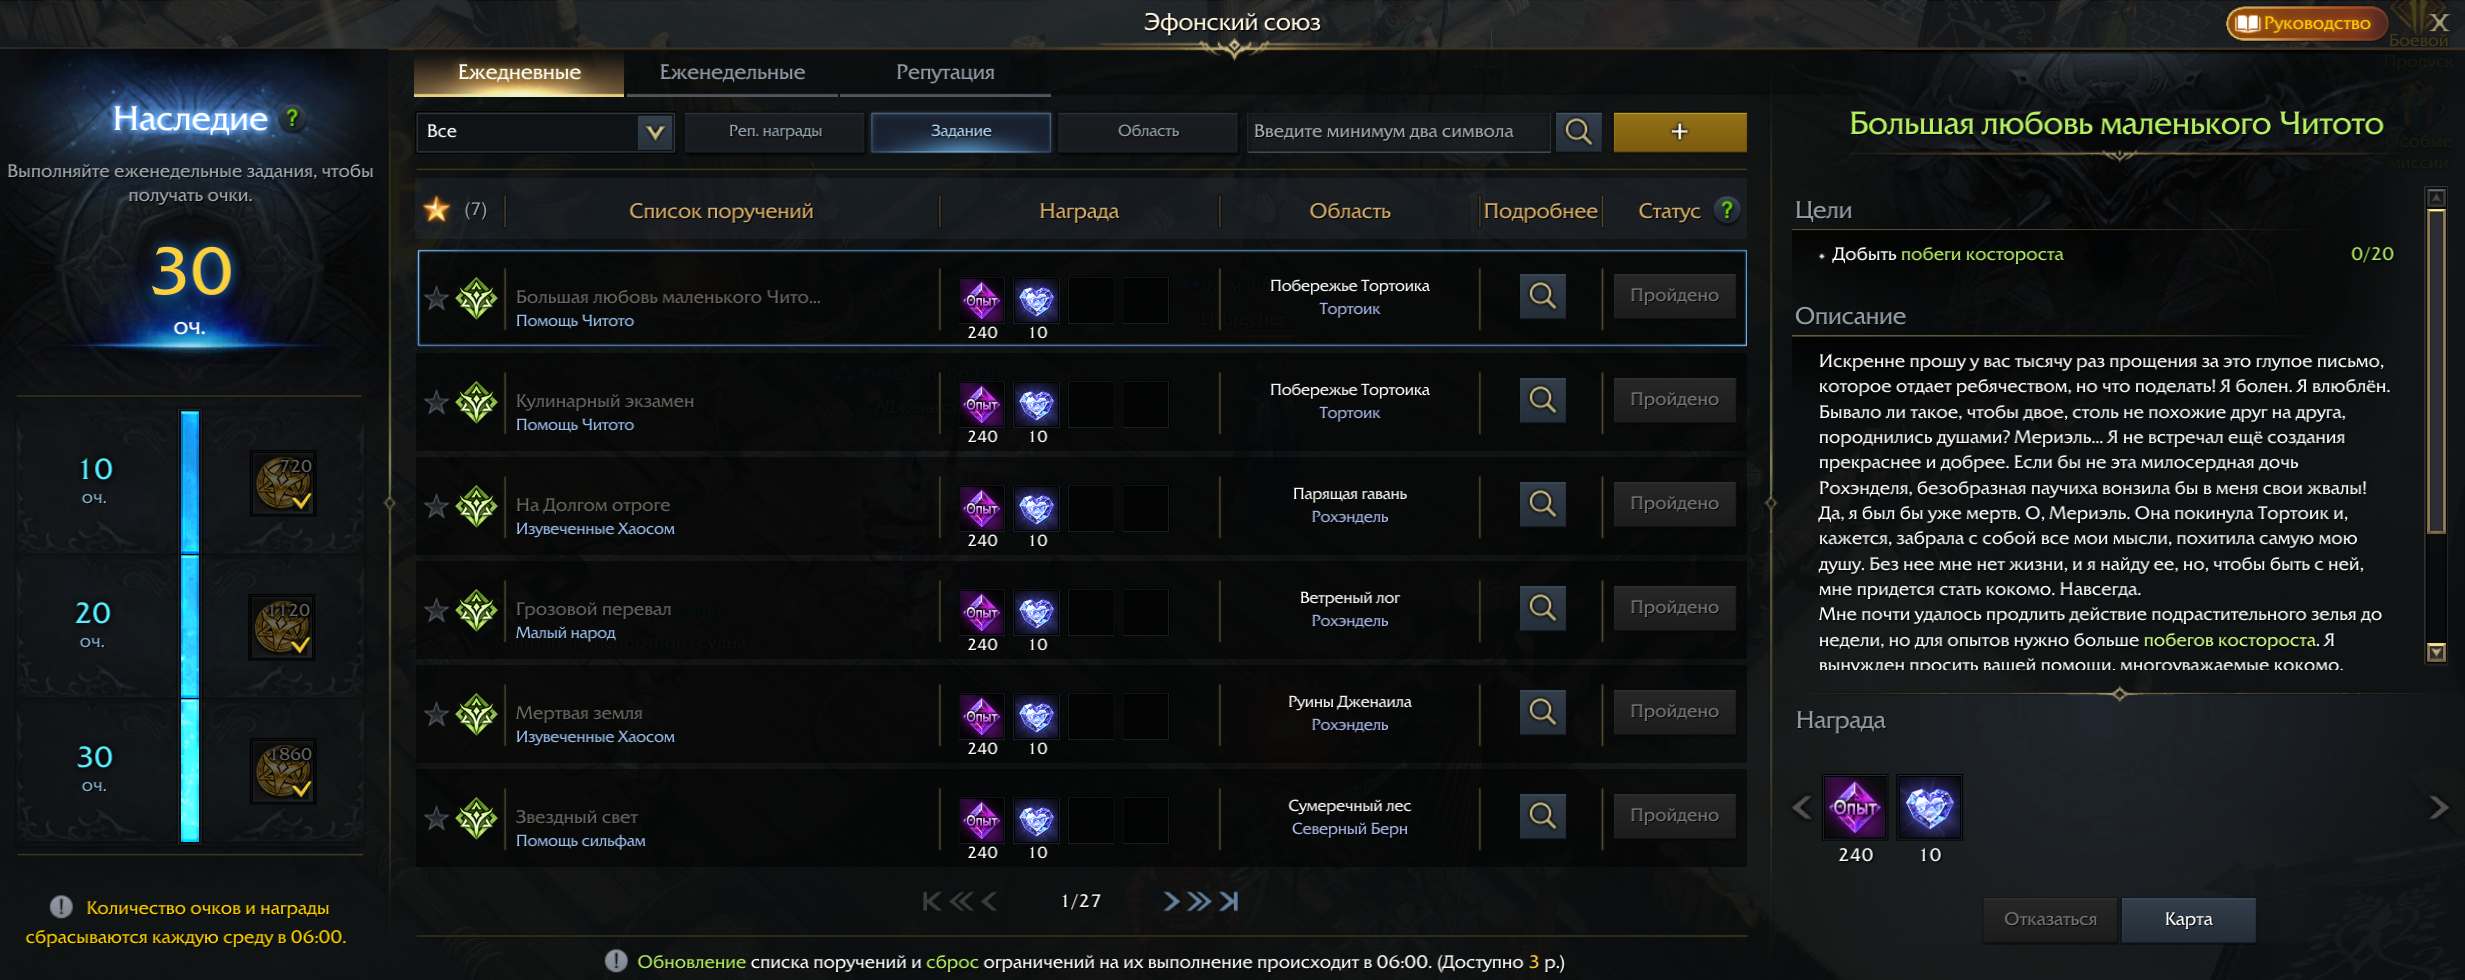This screenshot has height=980, width=2465.
Task: Click the Статус column help question mark
Action: pos(1727,210)
